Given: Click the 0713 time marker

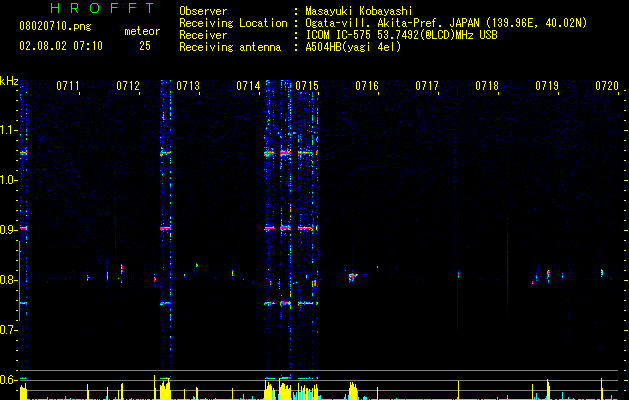Looking at the screenshot, I should pyautogui.click(x=188, y=86).
